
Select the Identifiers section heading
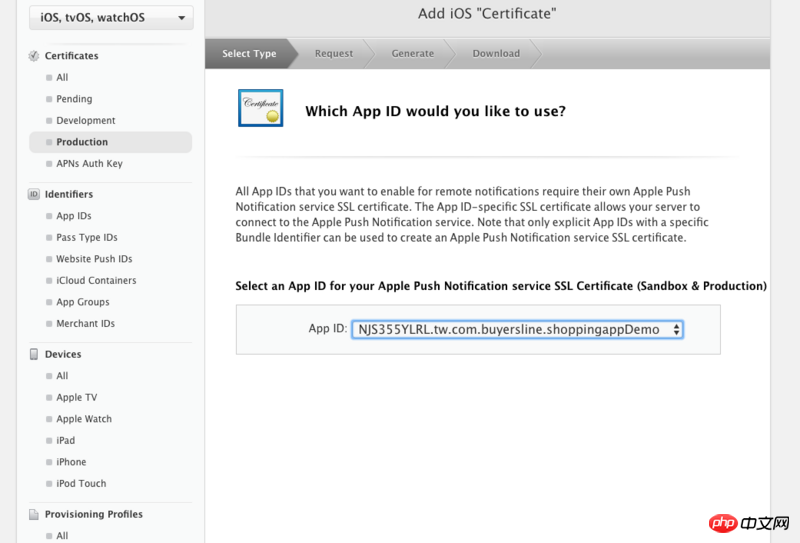[x=69, y=194]
